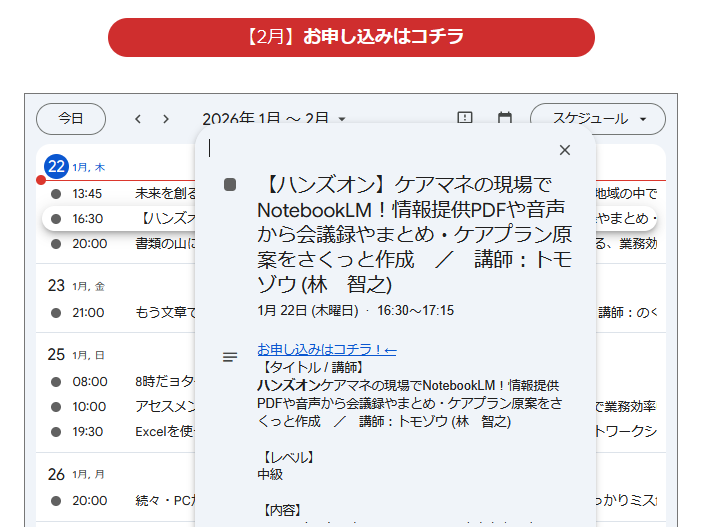Viewport: 725px width, 527px height.
Task: Click the calendar print icon in toolbar
Action: [465, 118]
